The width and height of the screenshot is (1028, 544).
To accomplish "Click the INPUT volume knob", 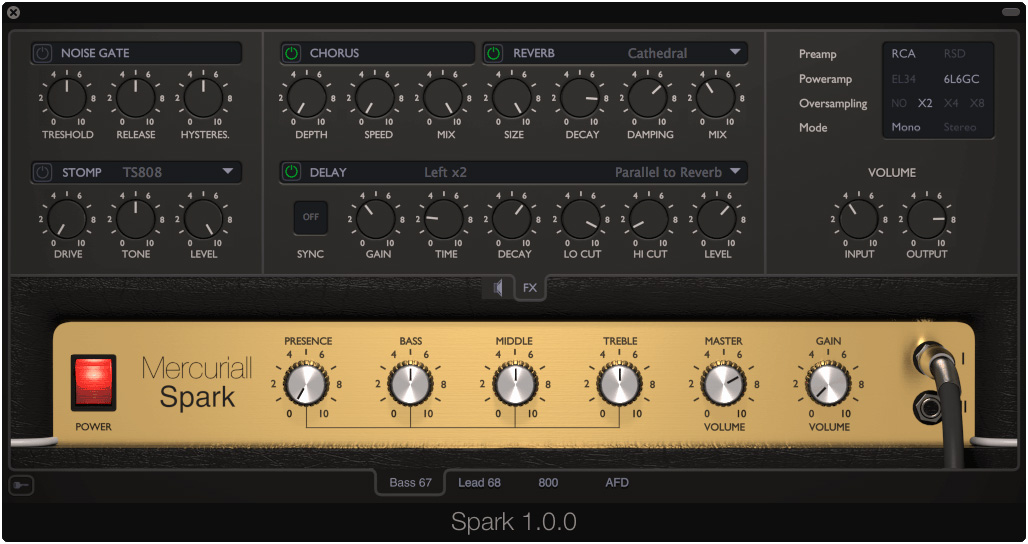I will tap(858, 219).
